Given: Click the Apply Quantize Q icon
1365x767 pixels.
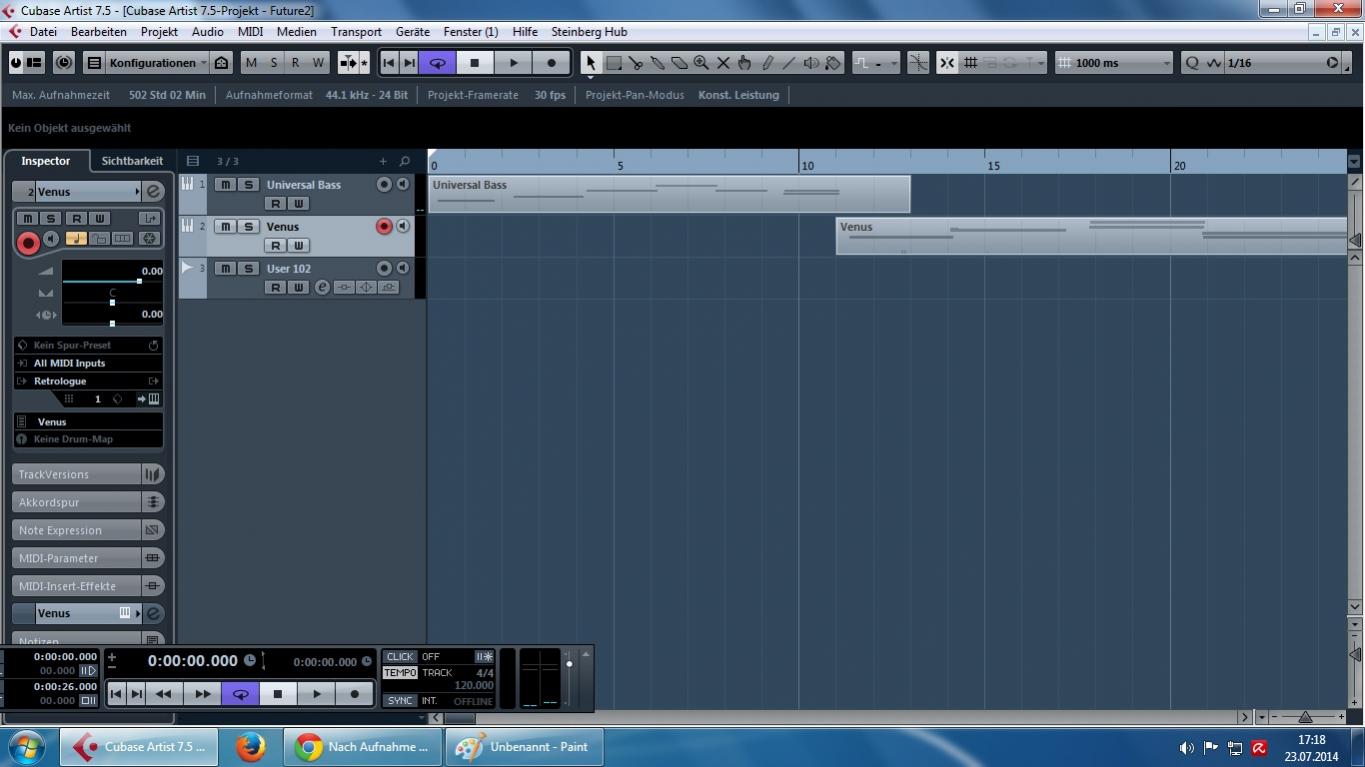Looking at the screenshot, I should click(1192, 63).
